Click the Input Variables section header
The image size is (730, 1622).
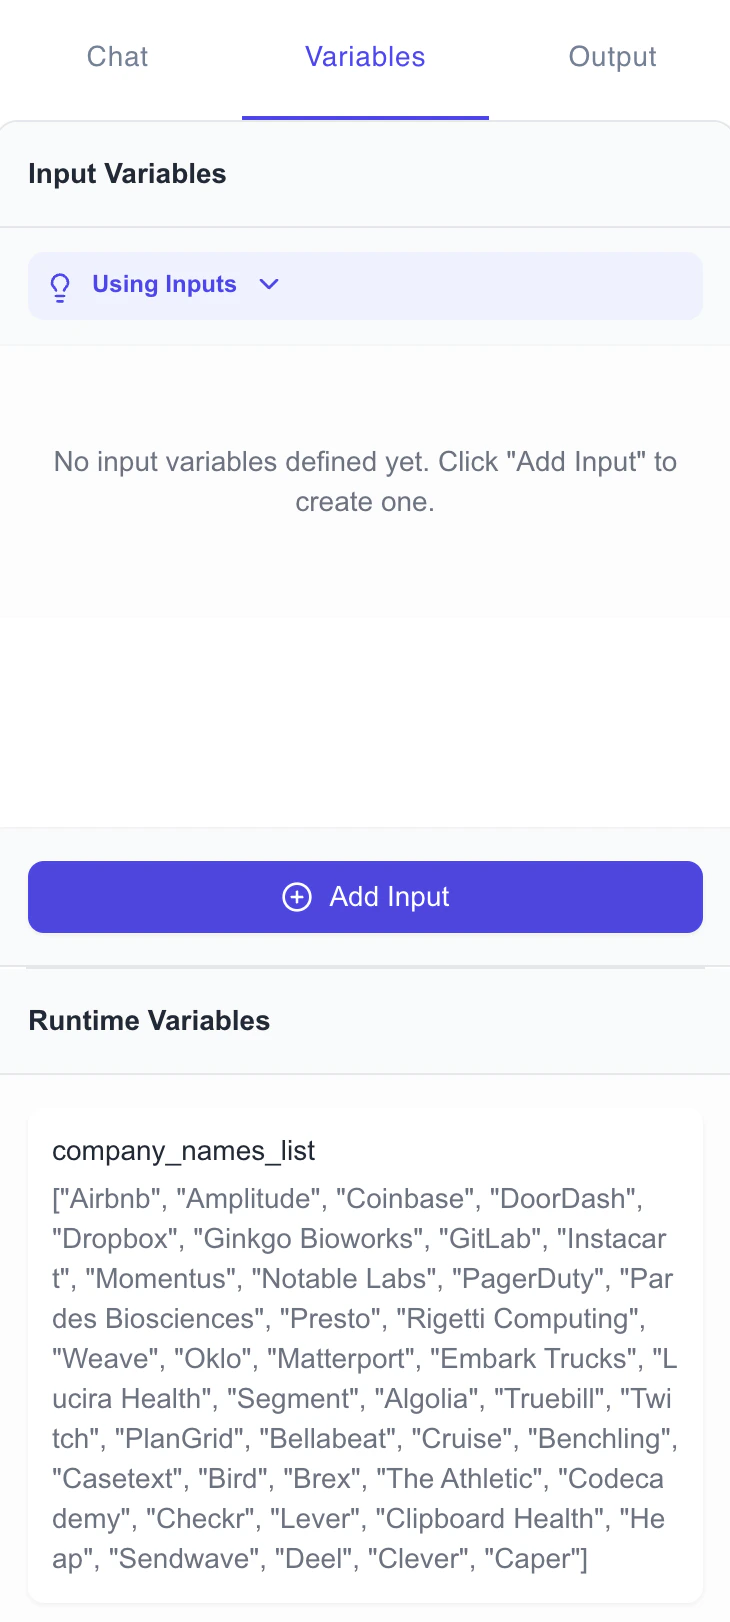[127, 173]
